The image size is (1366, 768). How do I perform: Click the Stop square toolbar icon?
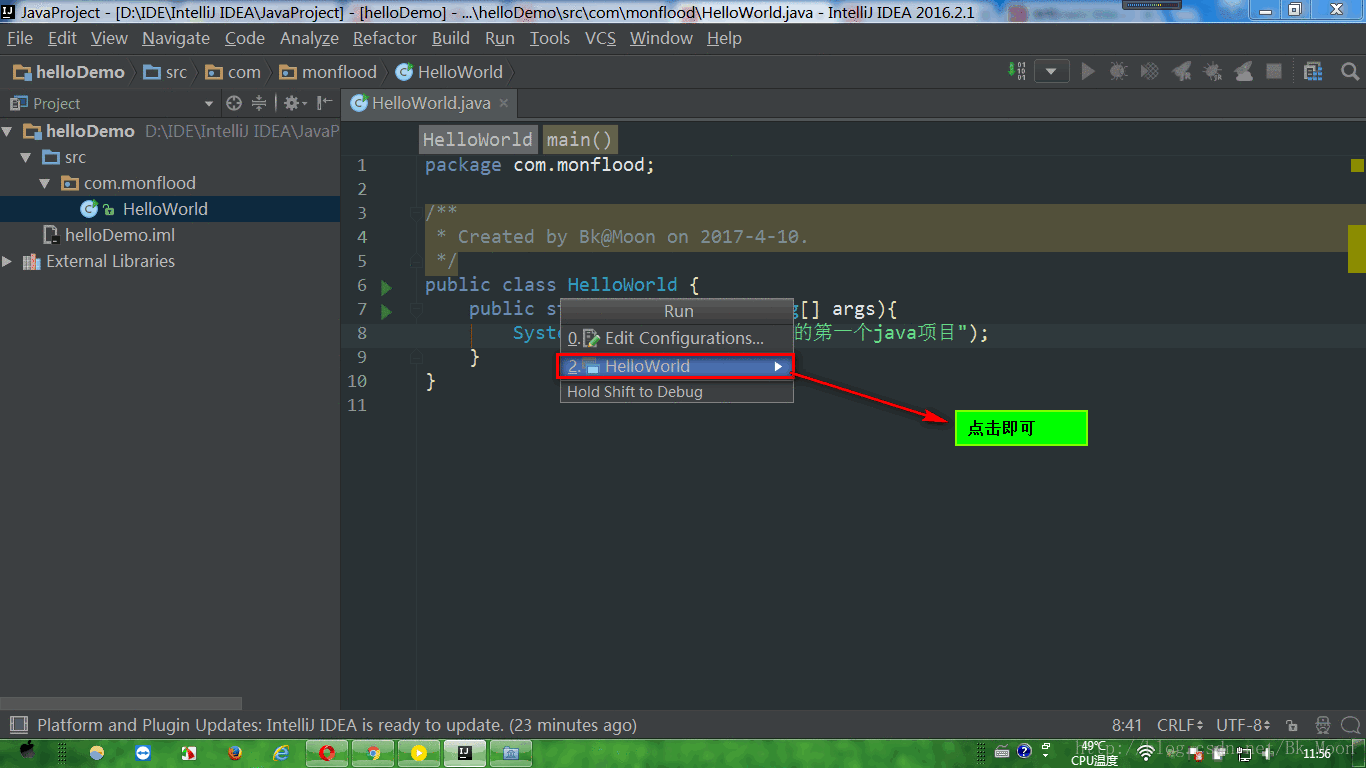point(1274,71)
